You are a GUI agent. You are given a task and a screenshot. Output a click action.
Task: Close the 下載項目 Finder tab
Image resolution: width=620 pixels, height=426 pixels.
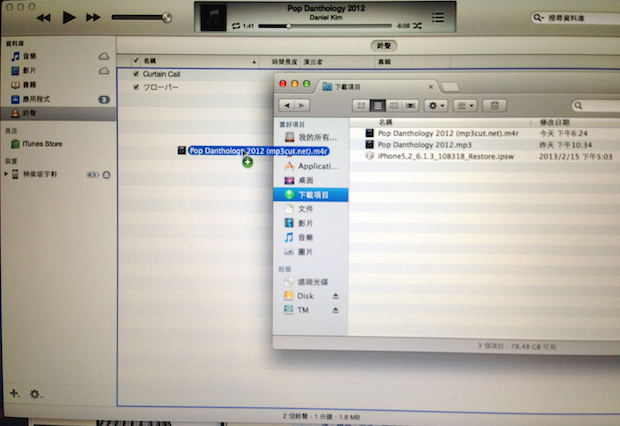431,87
